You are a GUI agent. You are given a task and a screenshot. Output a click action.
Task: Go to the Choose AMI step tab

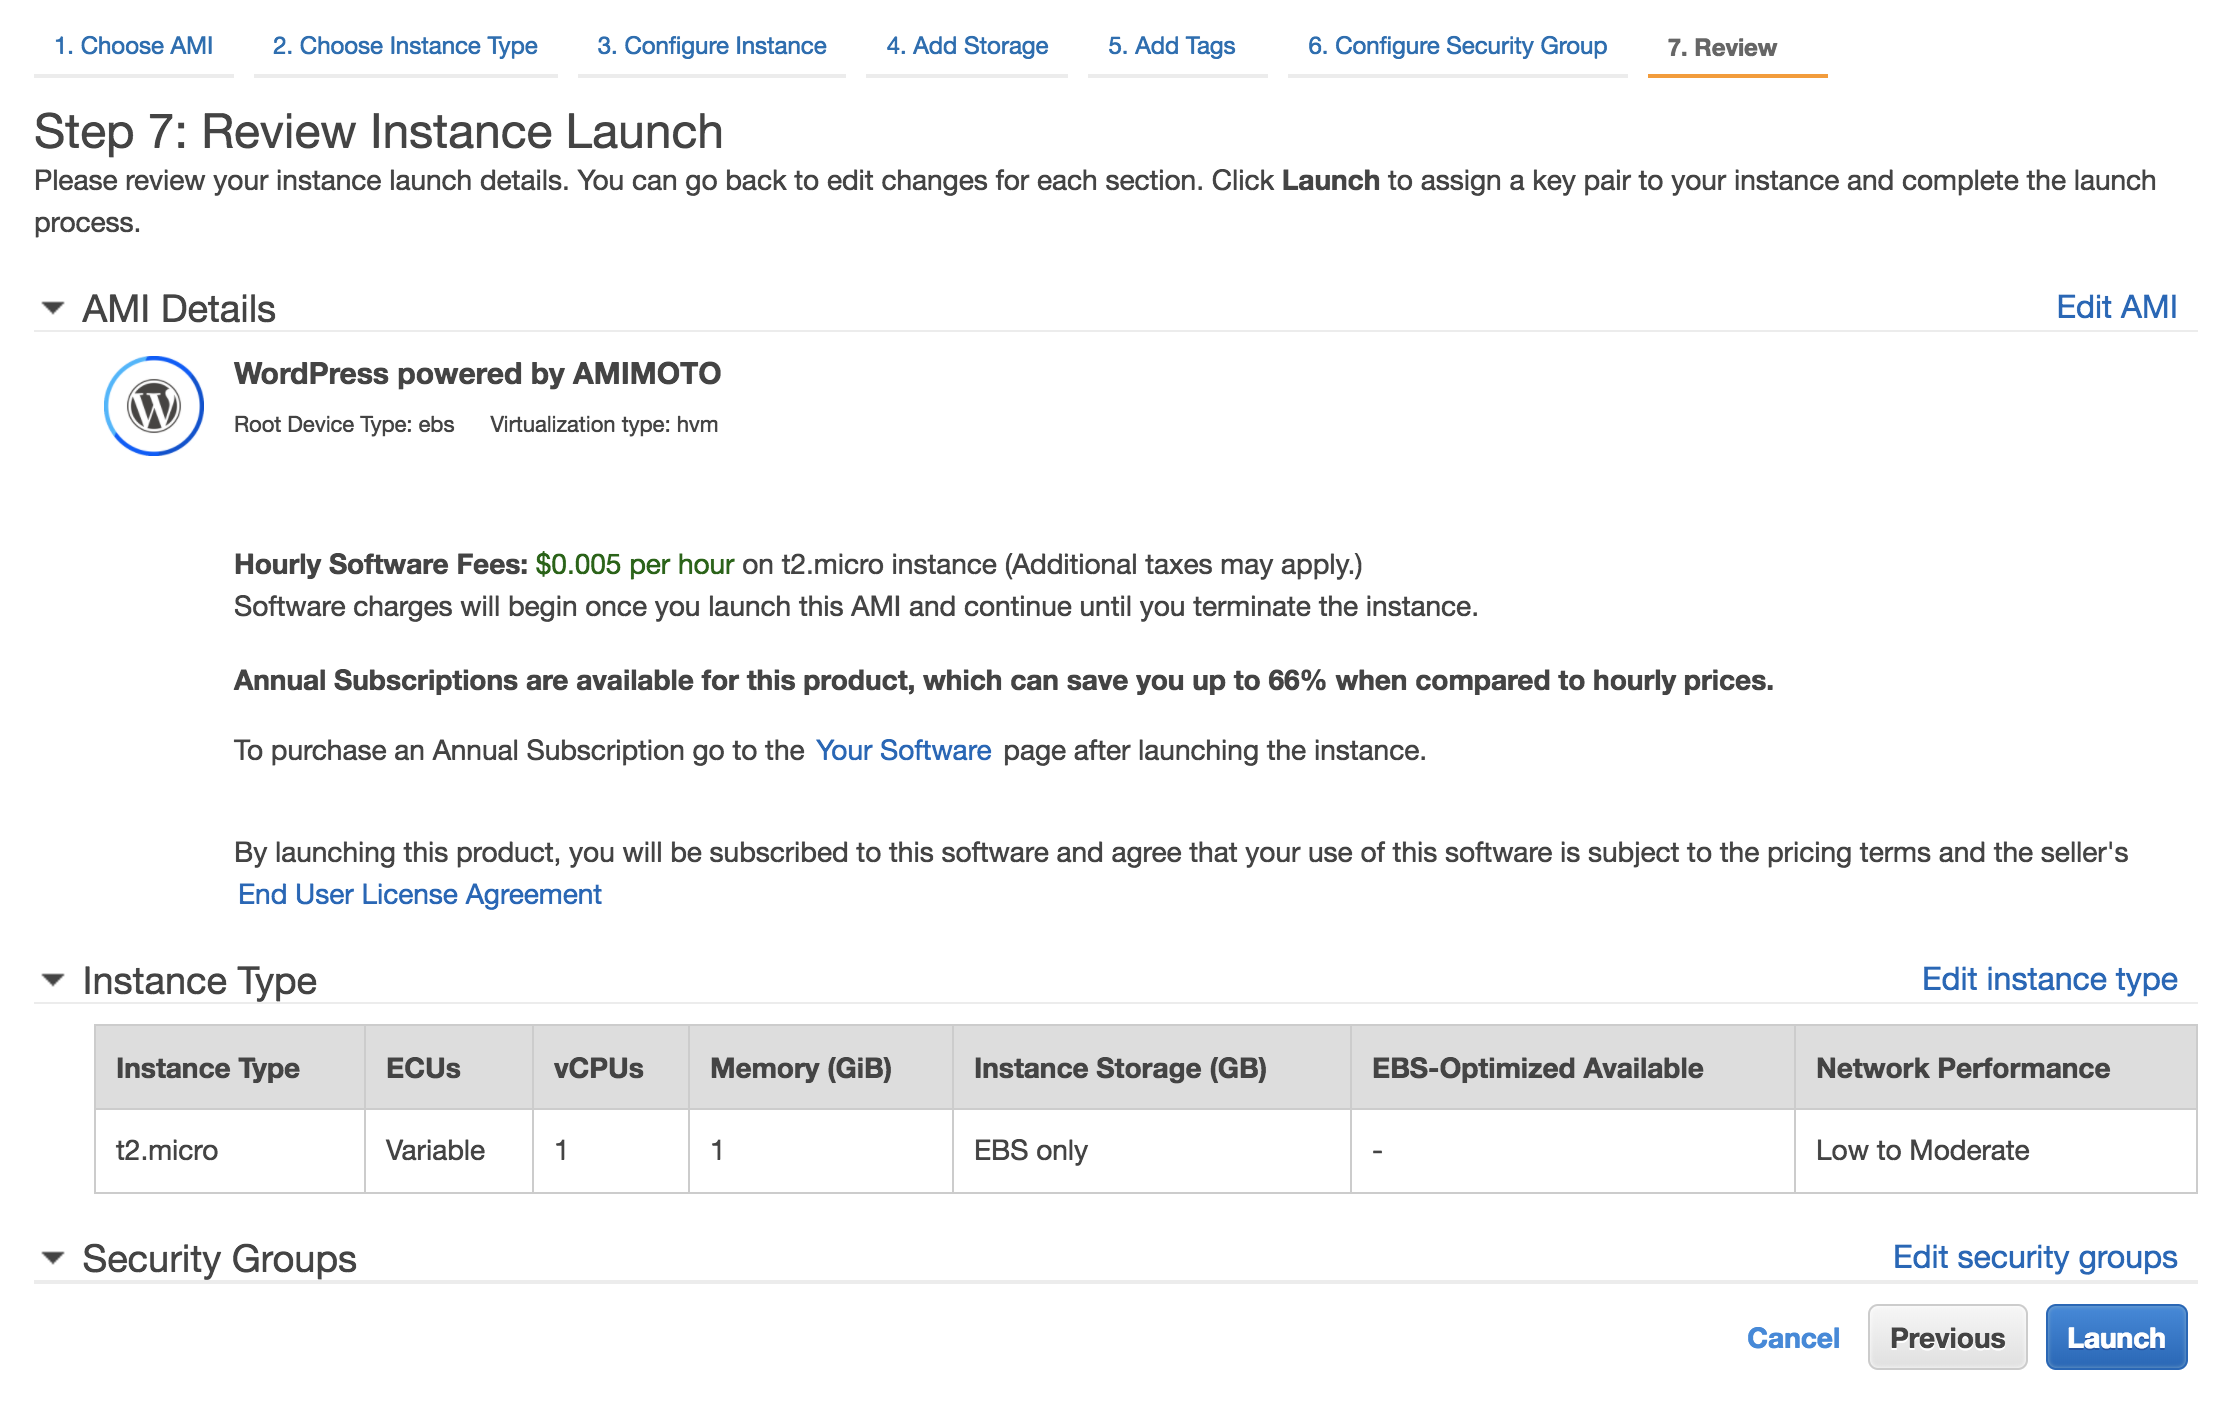134,46
